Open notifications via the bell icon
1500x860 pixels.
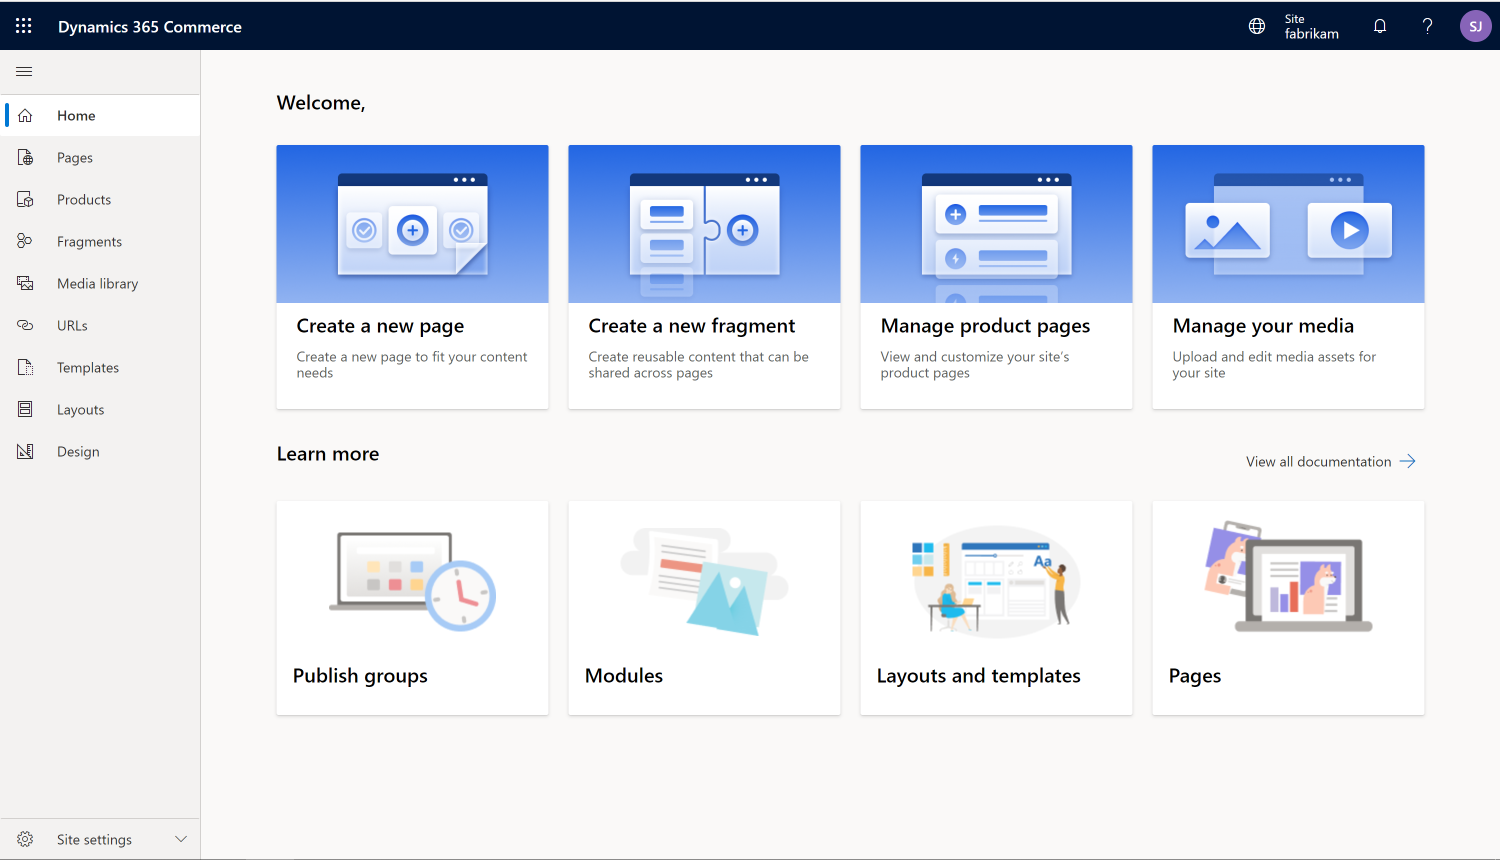1380,26
